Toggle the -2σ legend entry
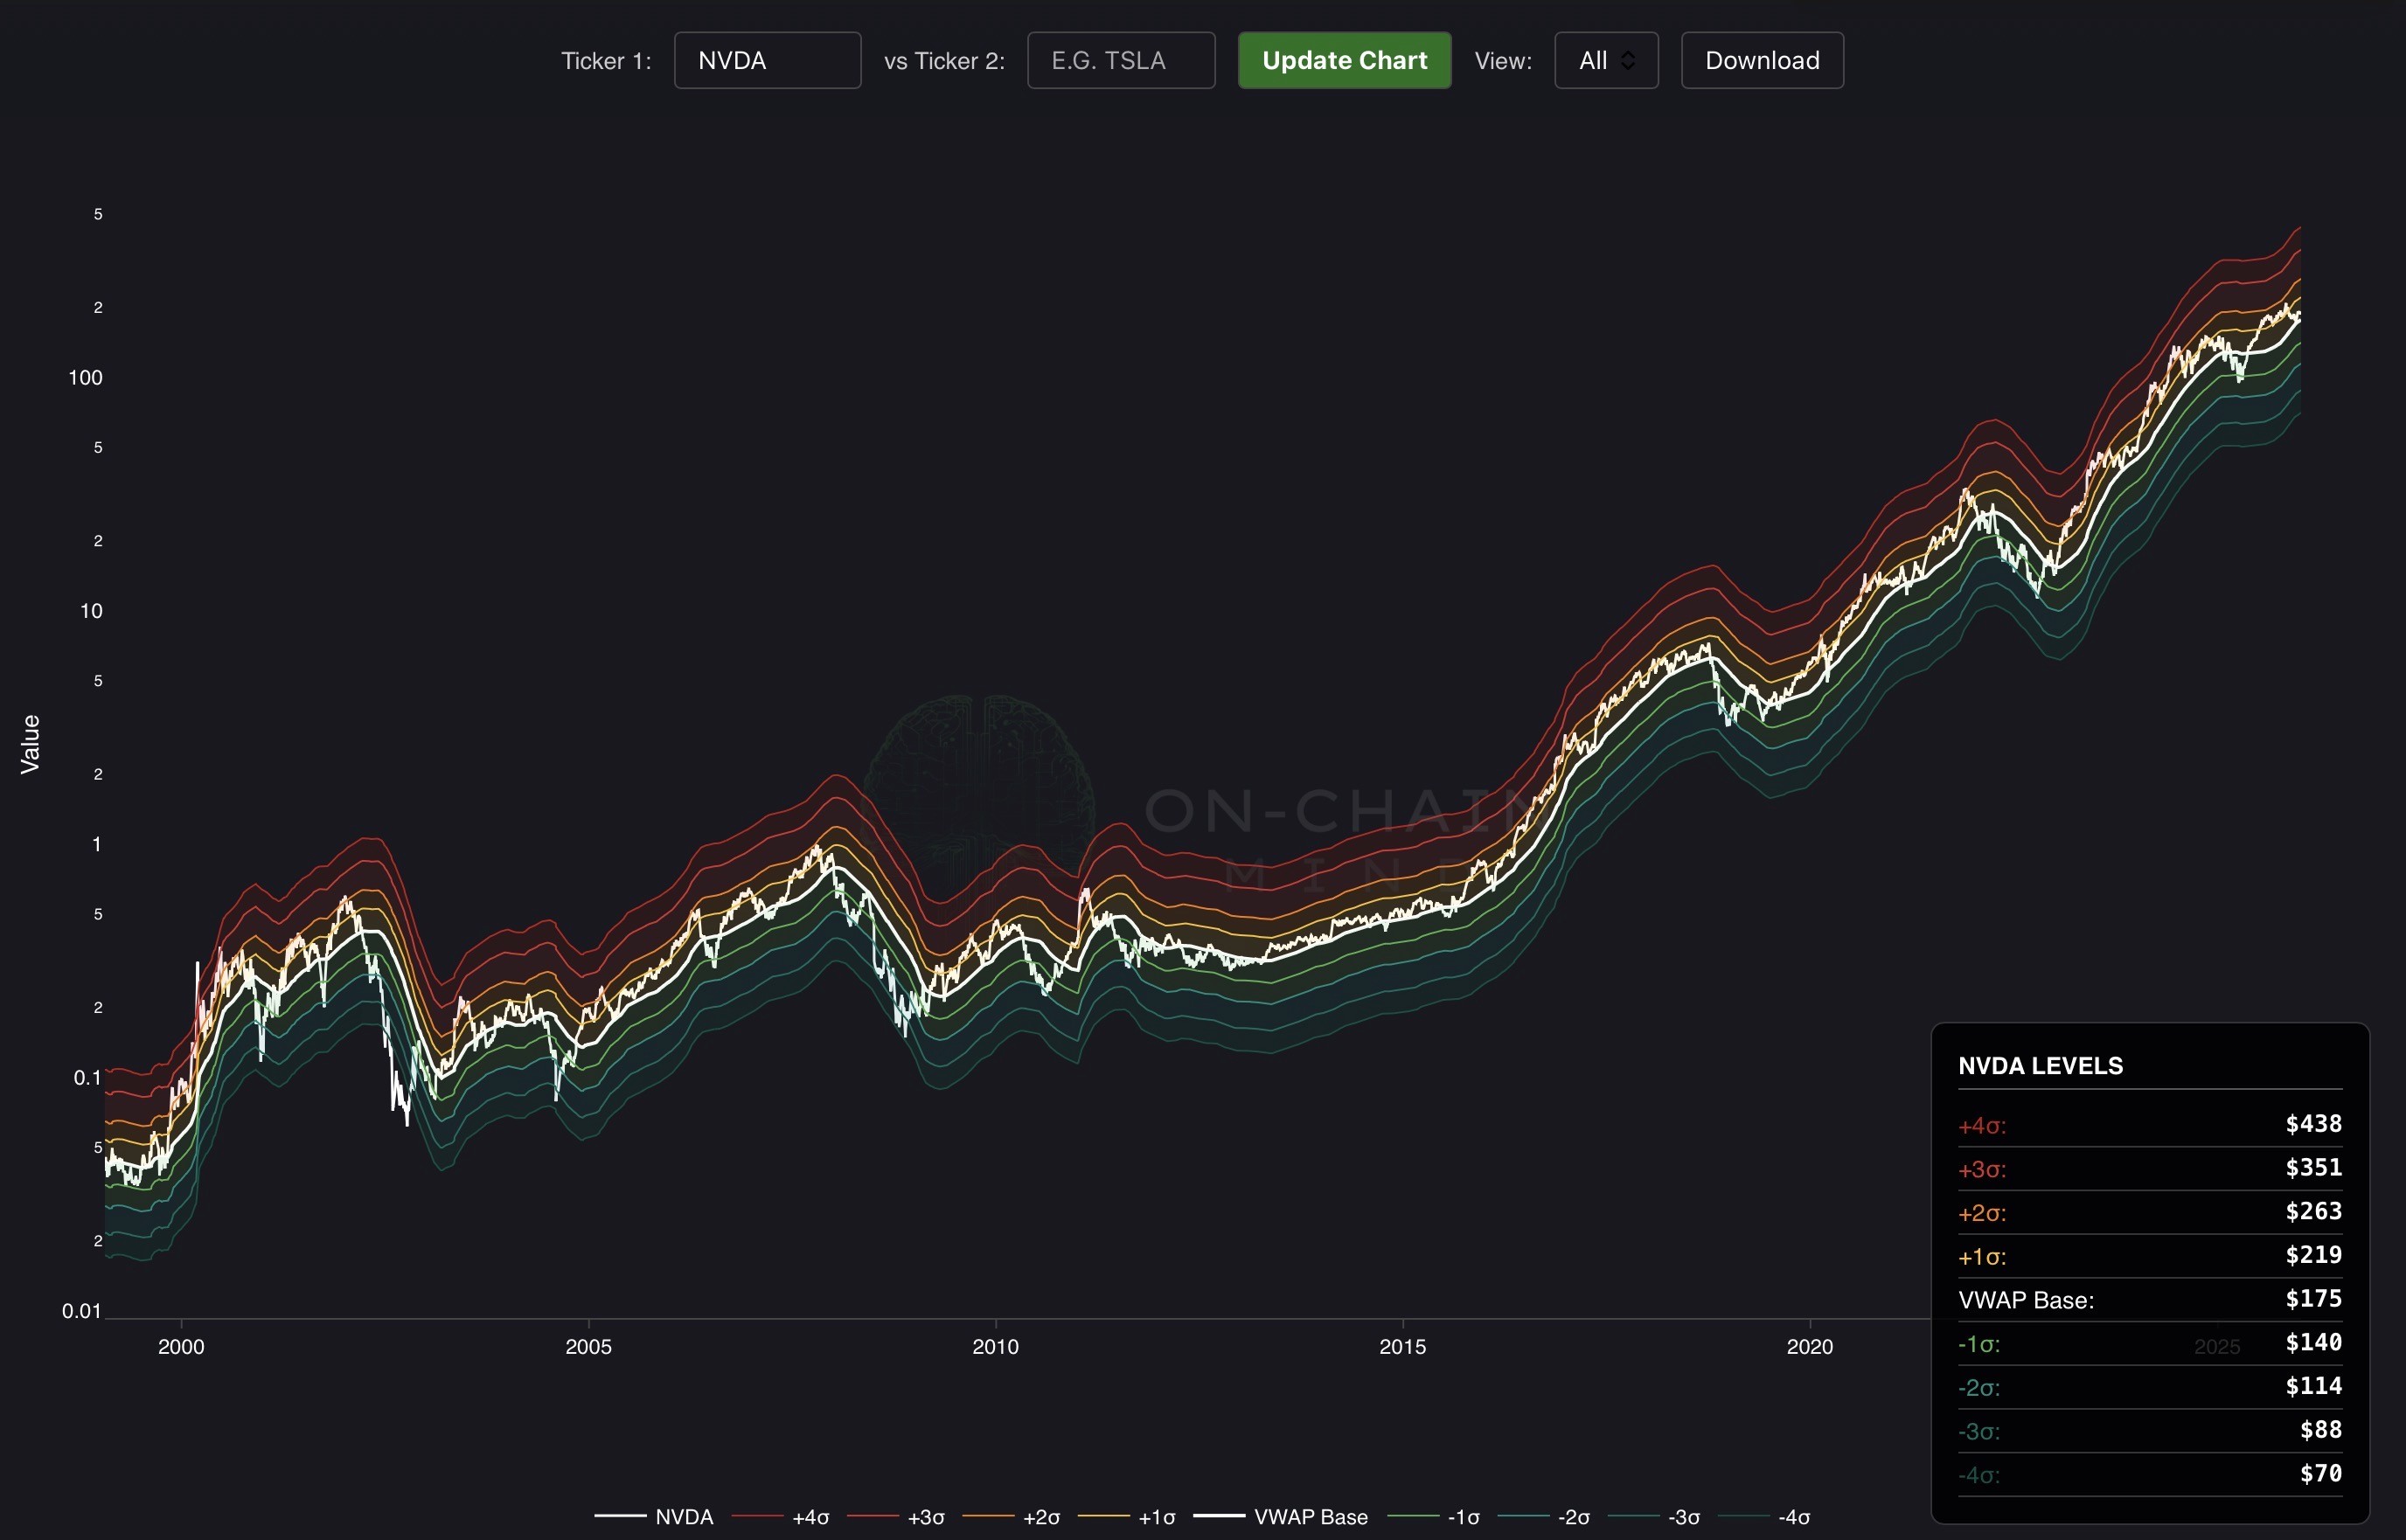The height and width of the screenshot is (1540, 2406). click(x=1572, y=1517)
